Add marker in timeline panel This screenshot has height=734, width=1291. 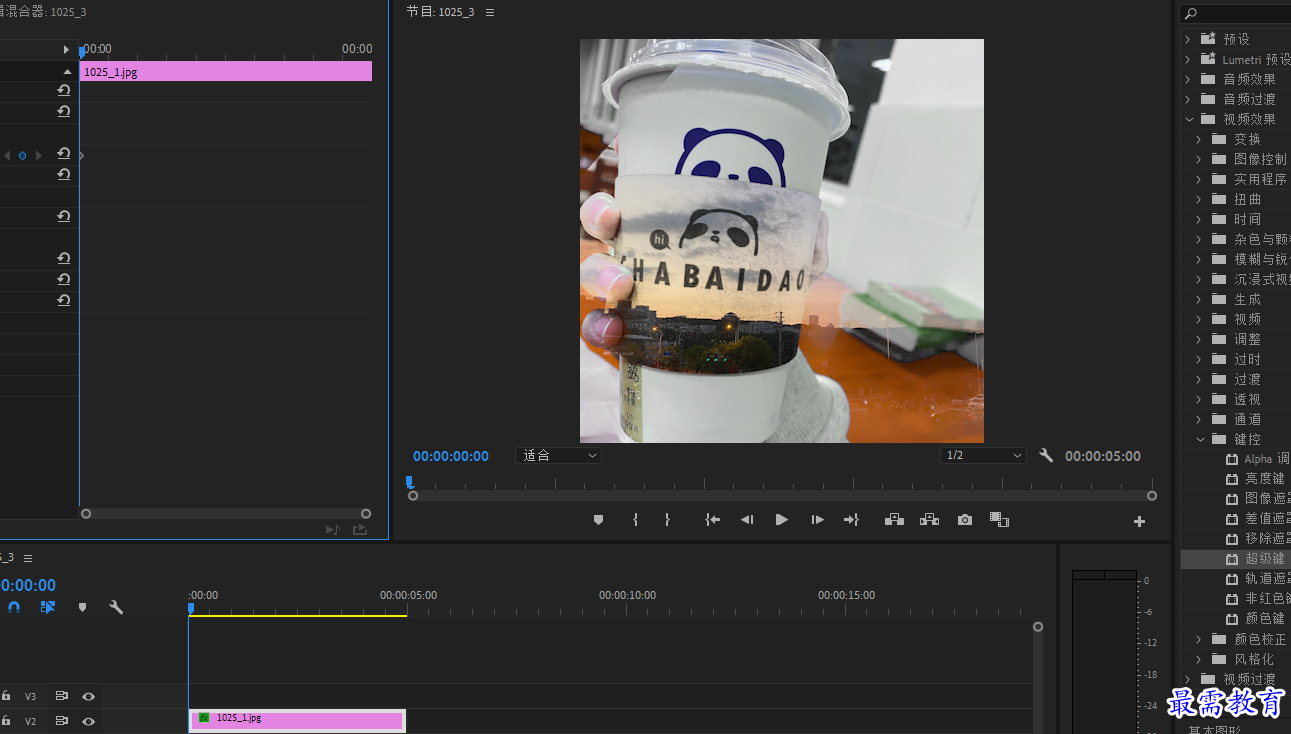82,607
